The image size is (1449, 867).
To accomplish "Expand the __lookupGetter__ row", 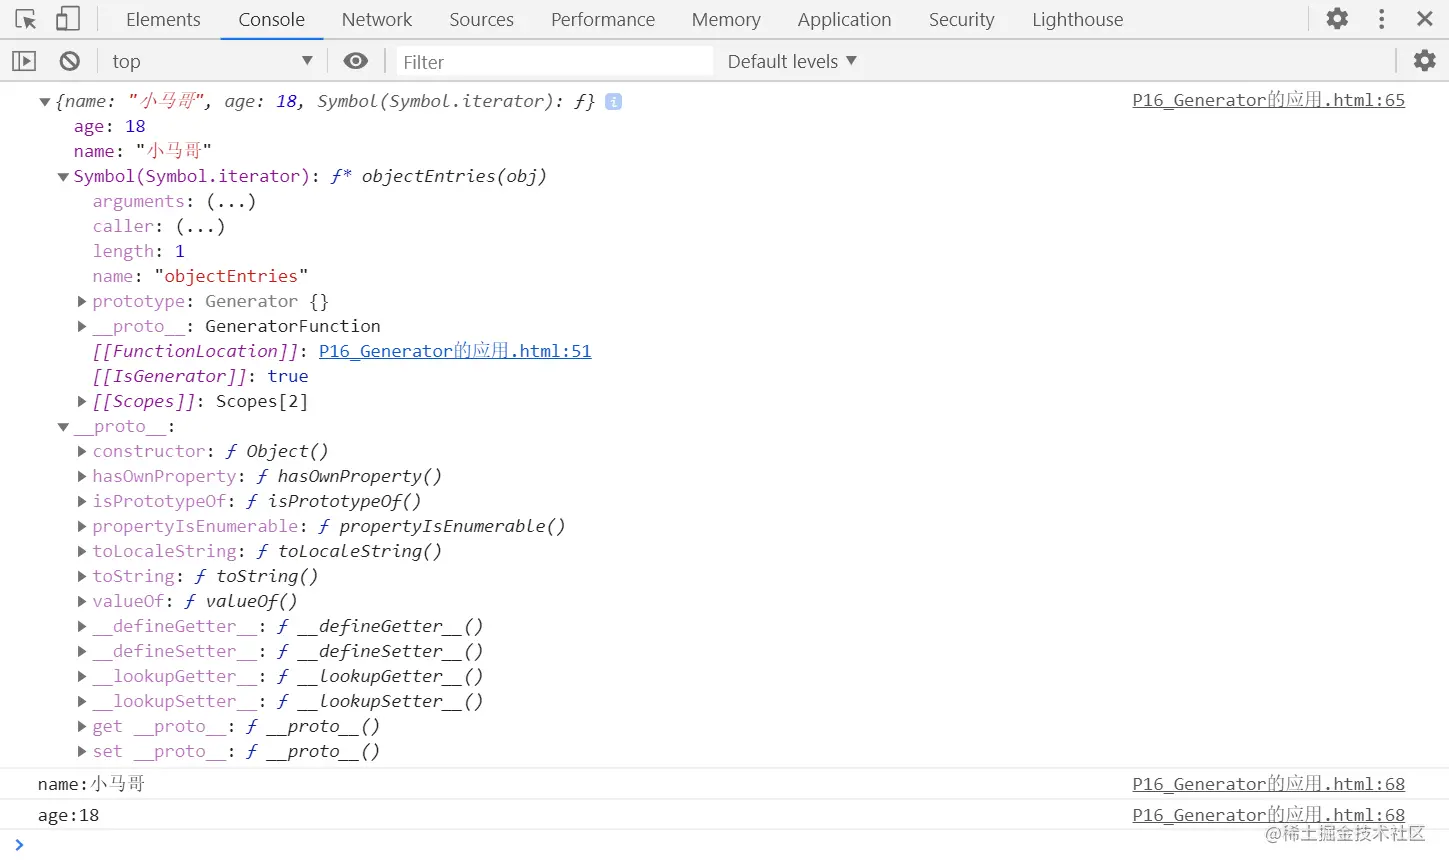I will 82,676.
